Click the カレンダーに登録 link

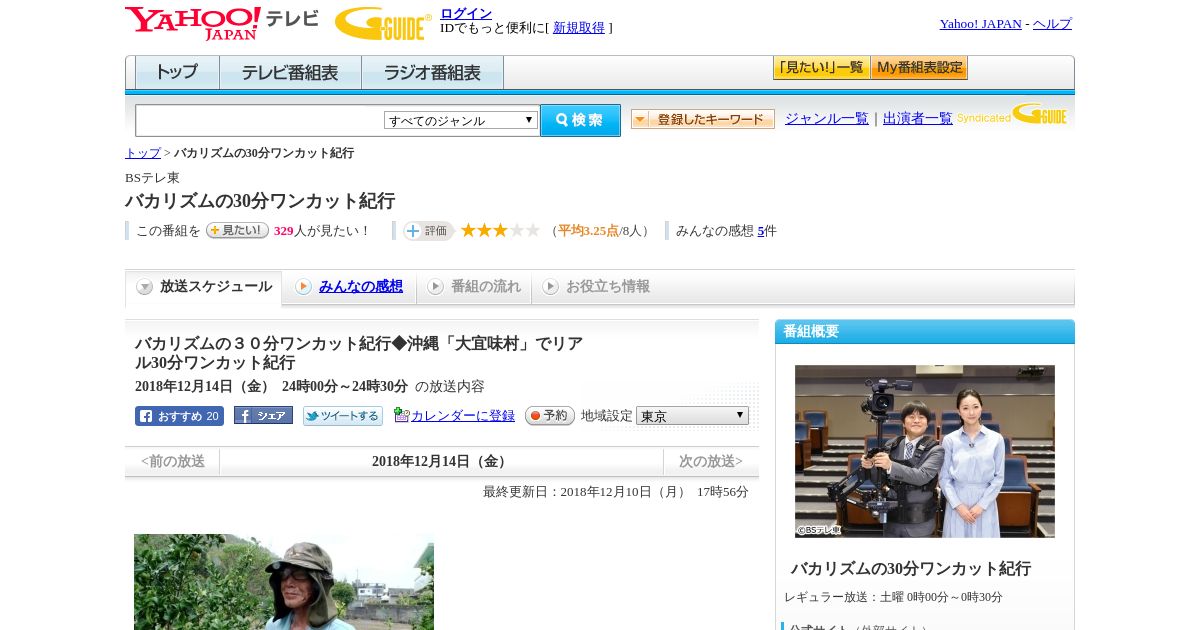pyautogui.click(x=463, y=416)
